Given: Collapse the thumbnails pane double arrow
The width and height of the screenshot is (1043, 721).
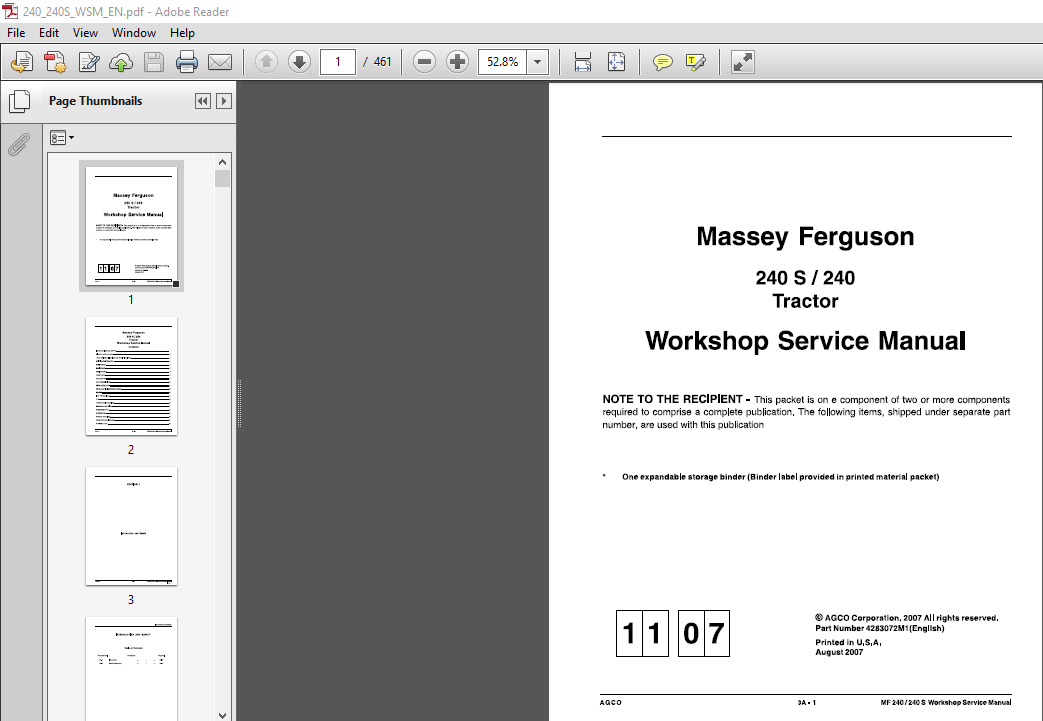Looking at the screenshot, I should (203, 101).
